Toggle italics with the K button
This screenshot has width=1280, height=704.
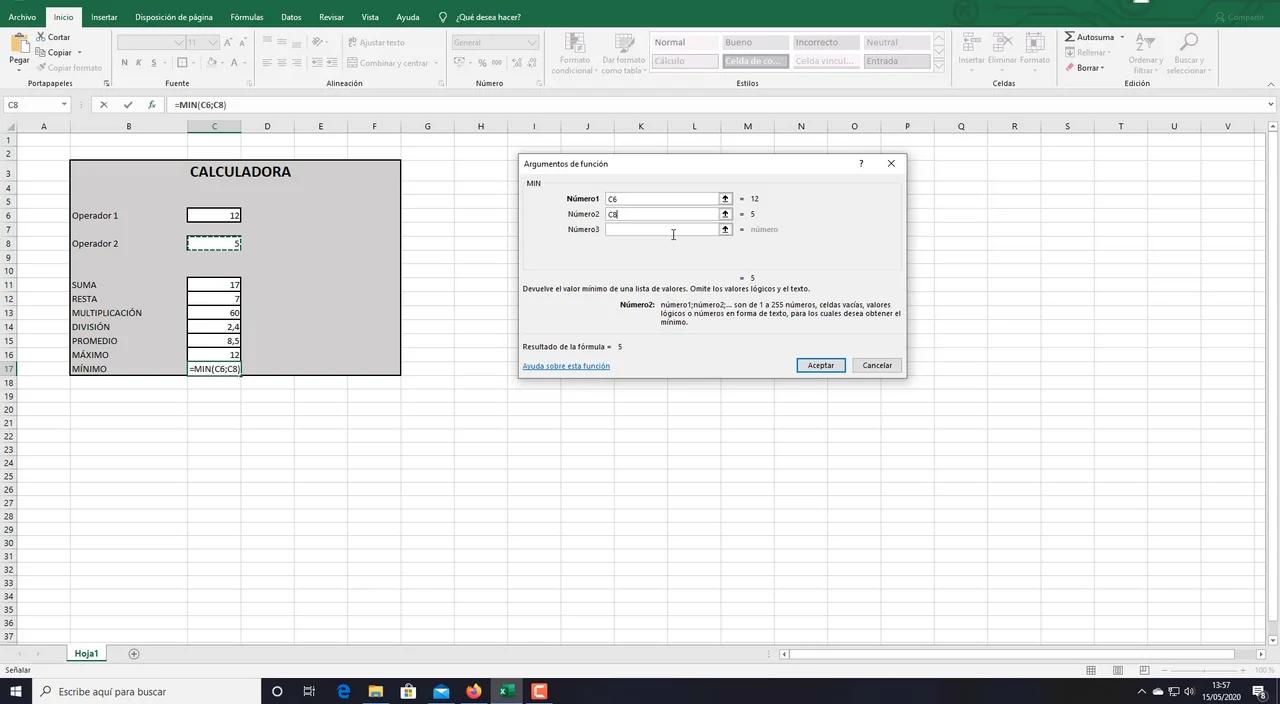pos(138,62)
